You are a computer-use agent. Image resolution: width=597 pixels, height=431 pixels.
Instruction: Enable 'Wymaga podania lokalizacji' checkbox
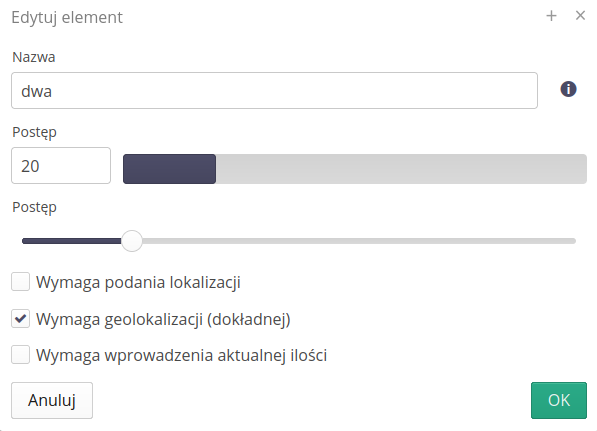(21, 282)
